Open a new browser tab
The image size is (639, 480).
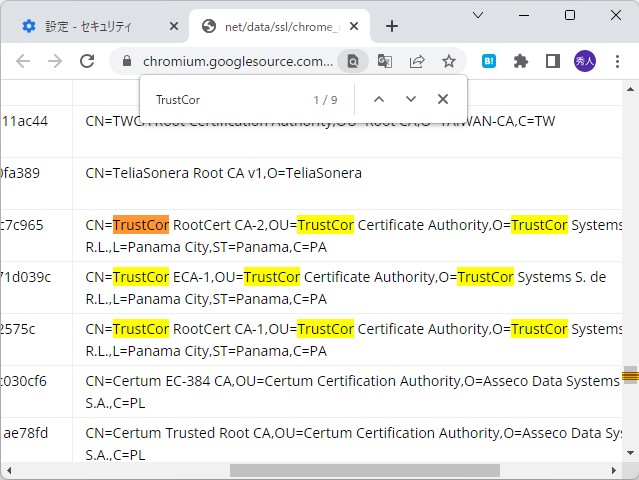coord(392,26)
